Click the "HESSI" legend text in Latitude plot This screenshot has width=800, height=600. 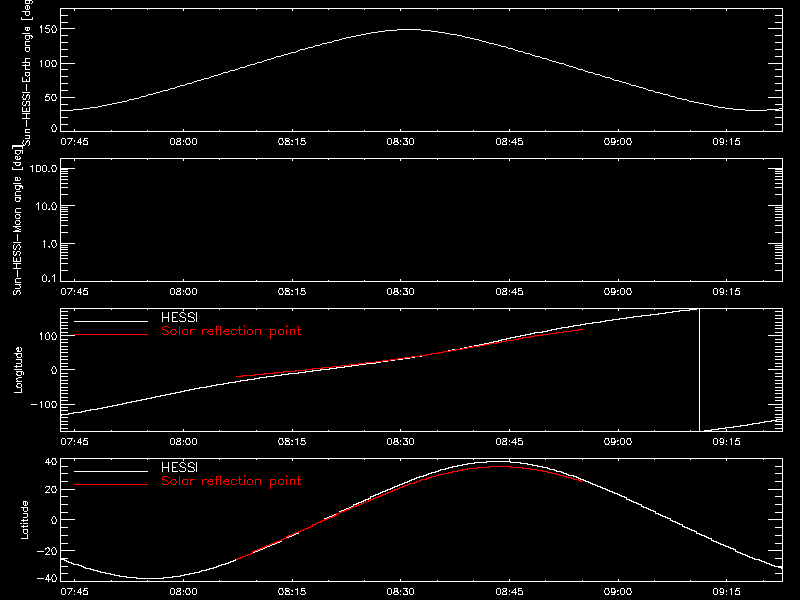(179, 467)
